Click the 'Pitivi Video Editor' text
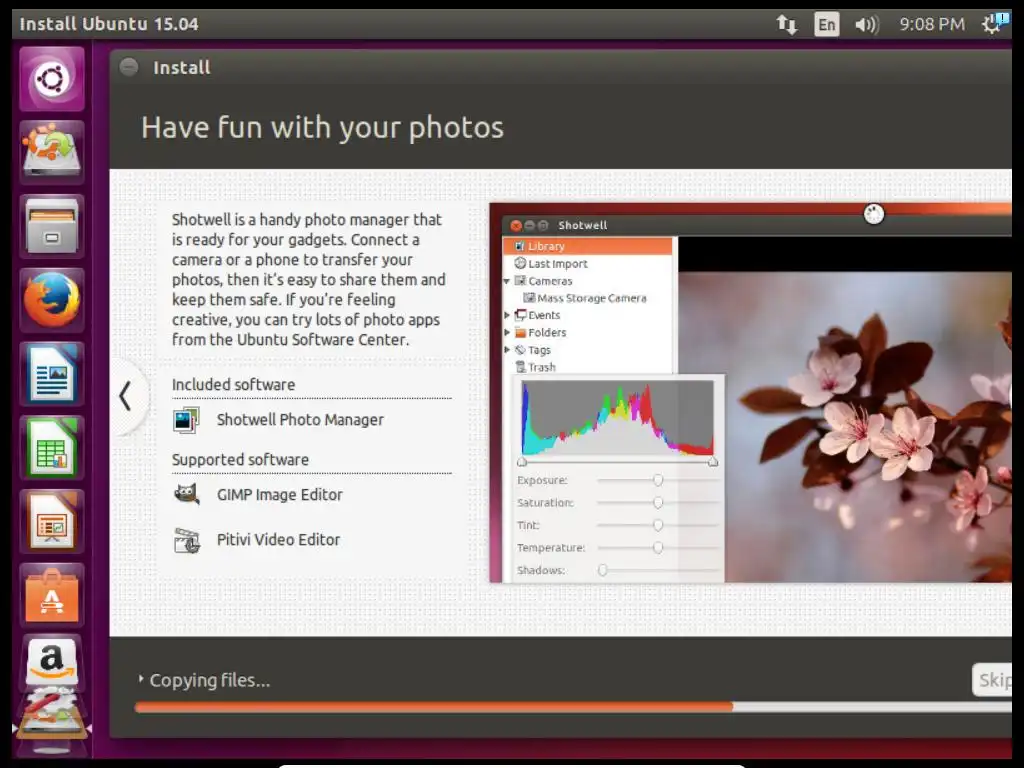The image size is (1024, 768). (x=278, y=540)
